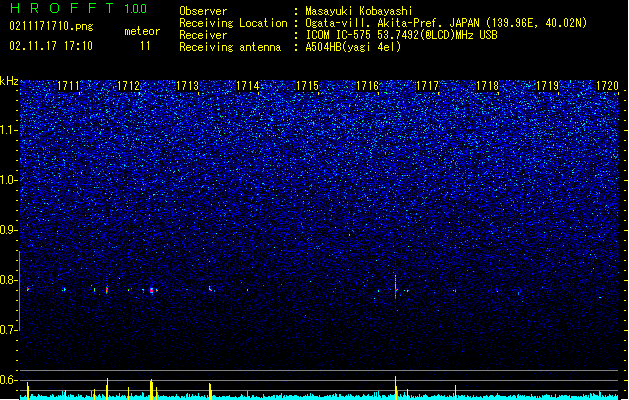Click the meteor label
This screenshot has height=400, width=629.
(x=142, y=31)
